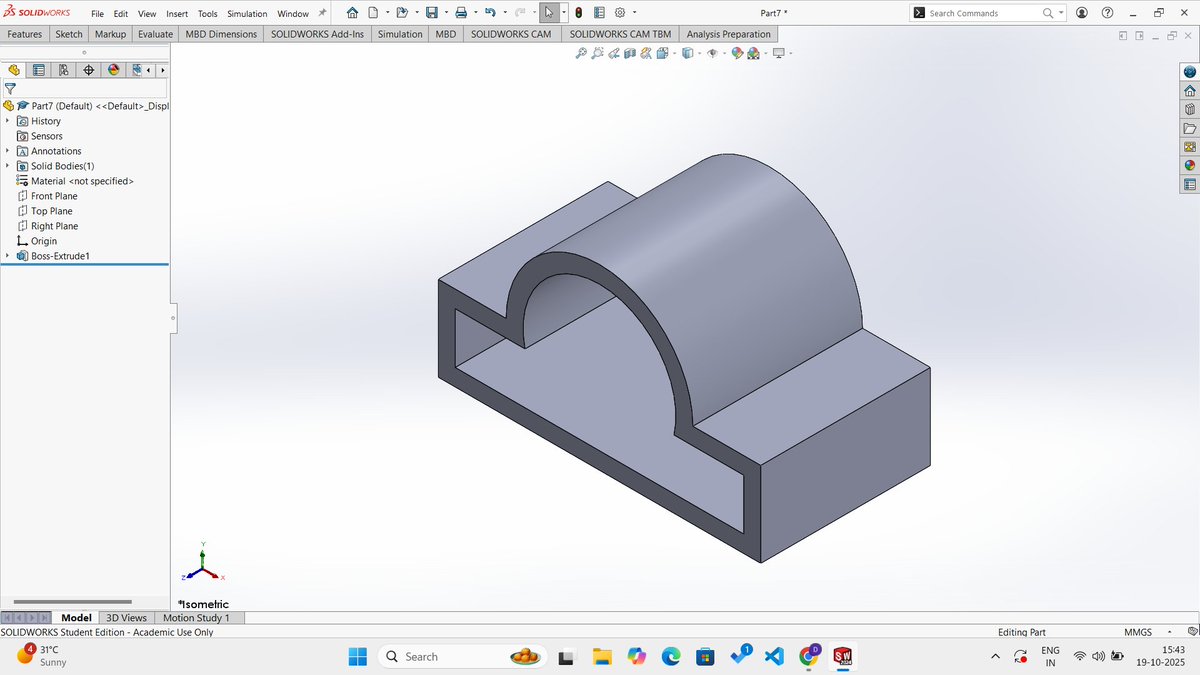Image resolution: width=1200 pixels, height=675 pixels.
Task: Open Custom Properties in the task pane
Action: [x=1189, y=185]
